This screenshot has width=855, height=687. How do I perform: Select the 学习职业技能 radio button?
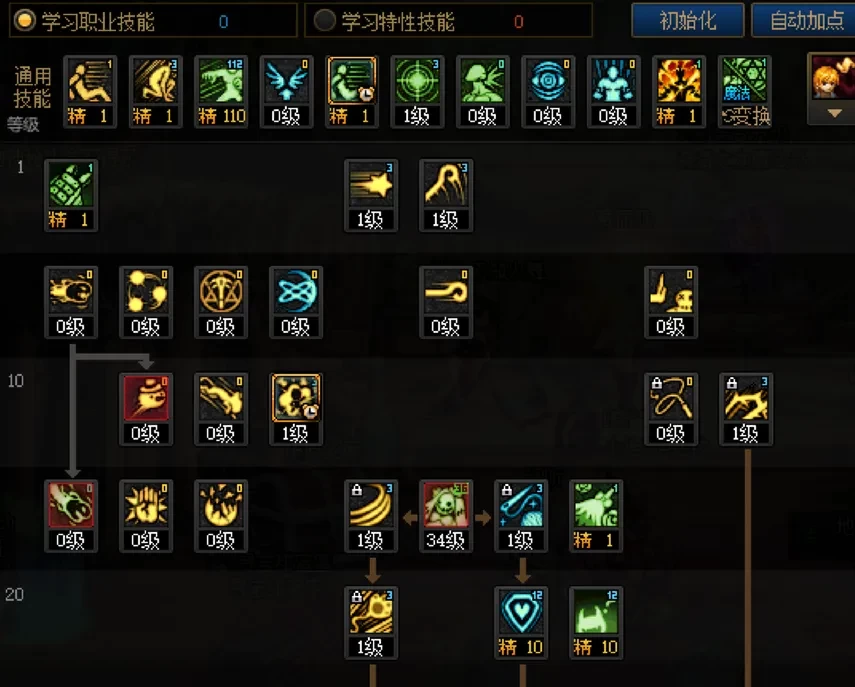pyautogui.click(x=24, y=21)
